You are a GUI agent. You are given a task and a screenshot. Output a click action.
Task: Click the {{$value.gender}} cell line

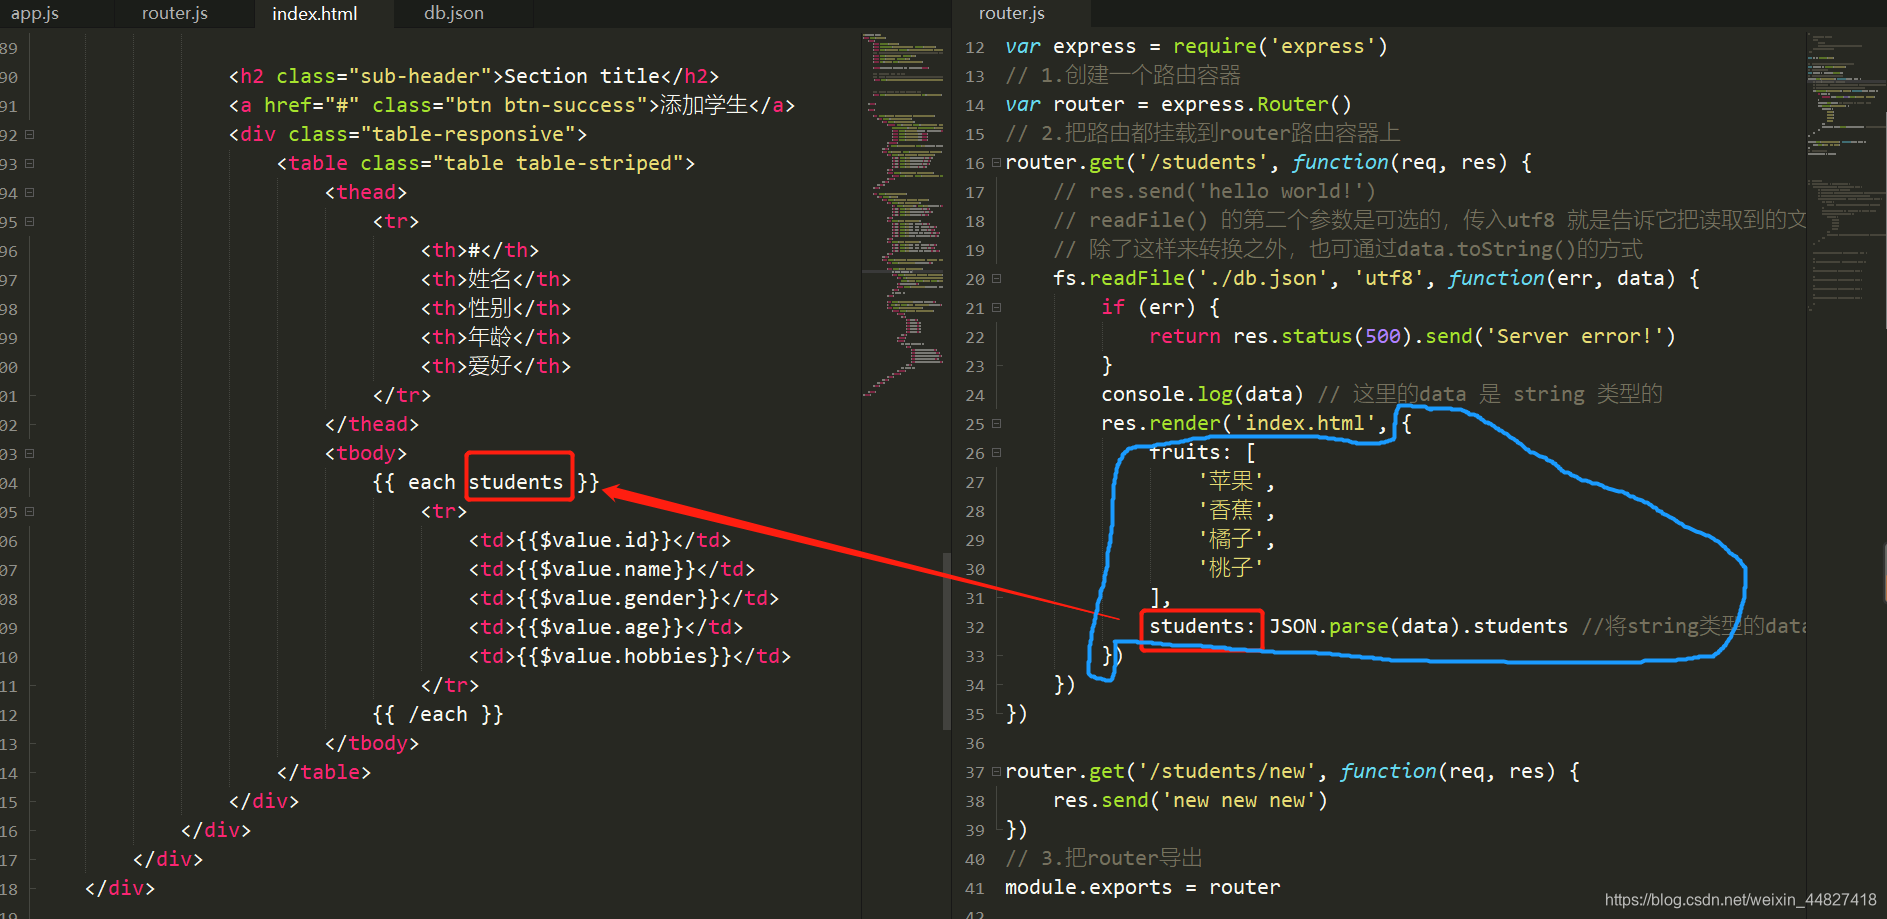coord(624,598)
